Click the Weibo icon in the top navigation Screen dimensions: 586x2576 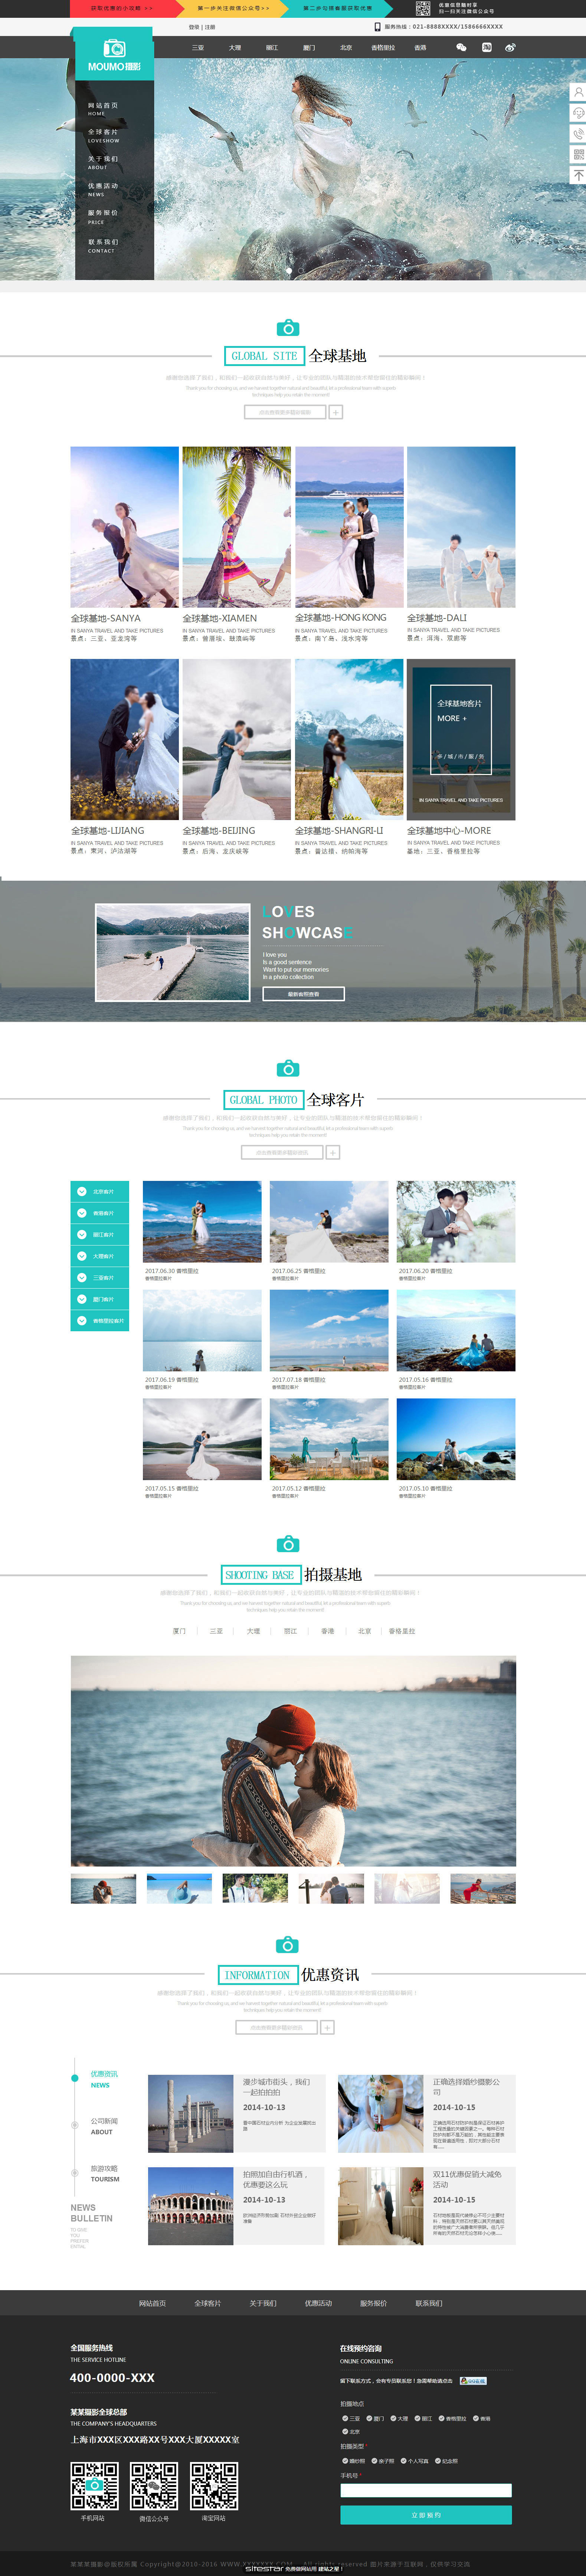pyautogui.click(x=511, y=47)
